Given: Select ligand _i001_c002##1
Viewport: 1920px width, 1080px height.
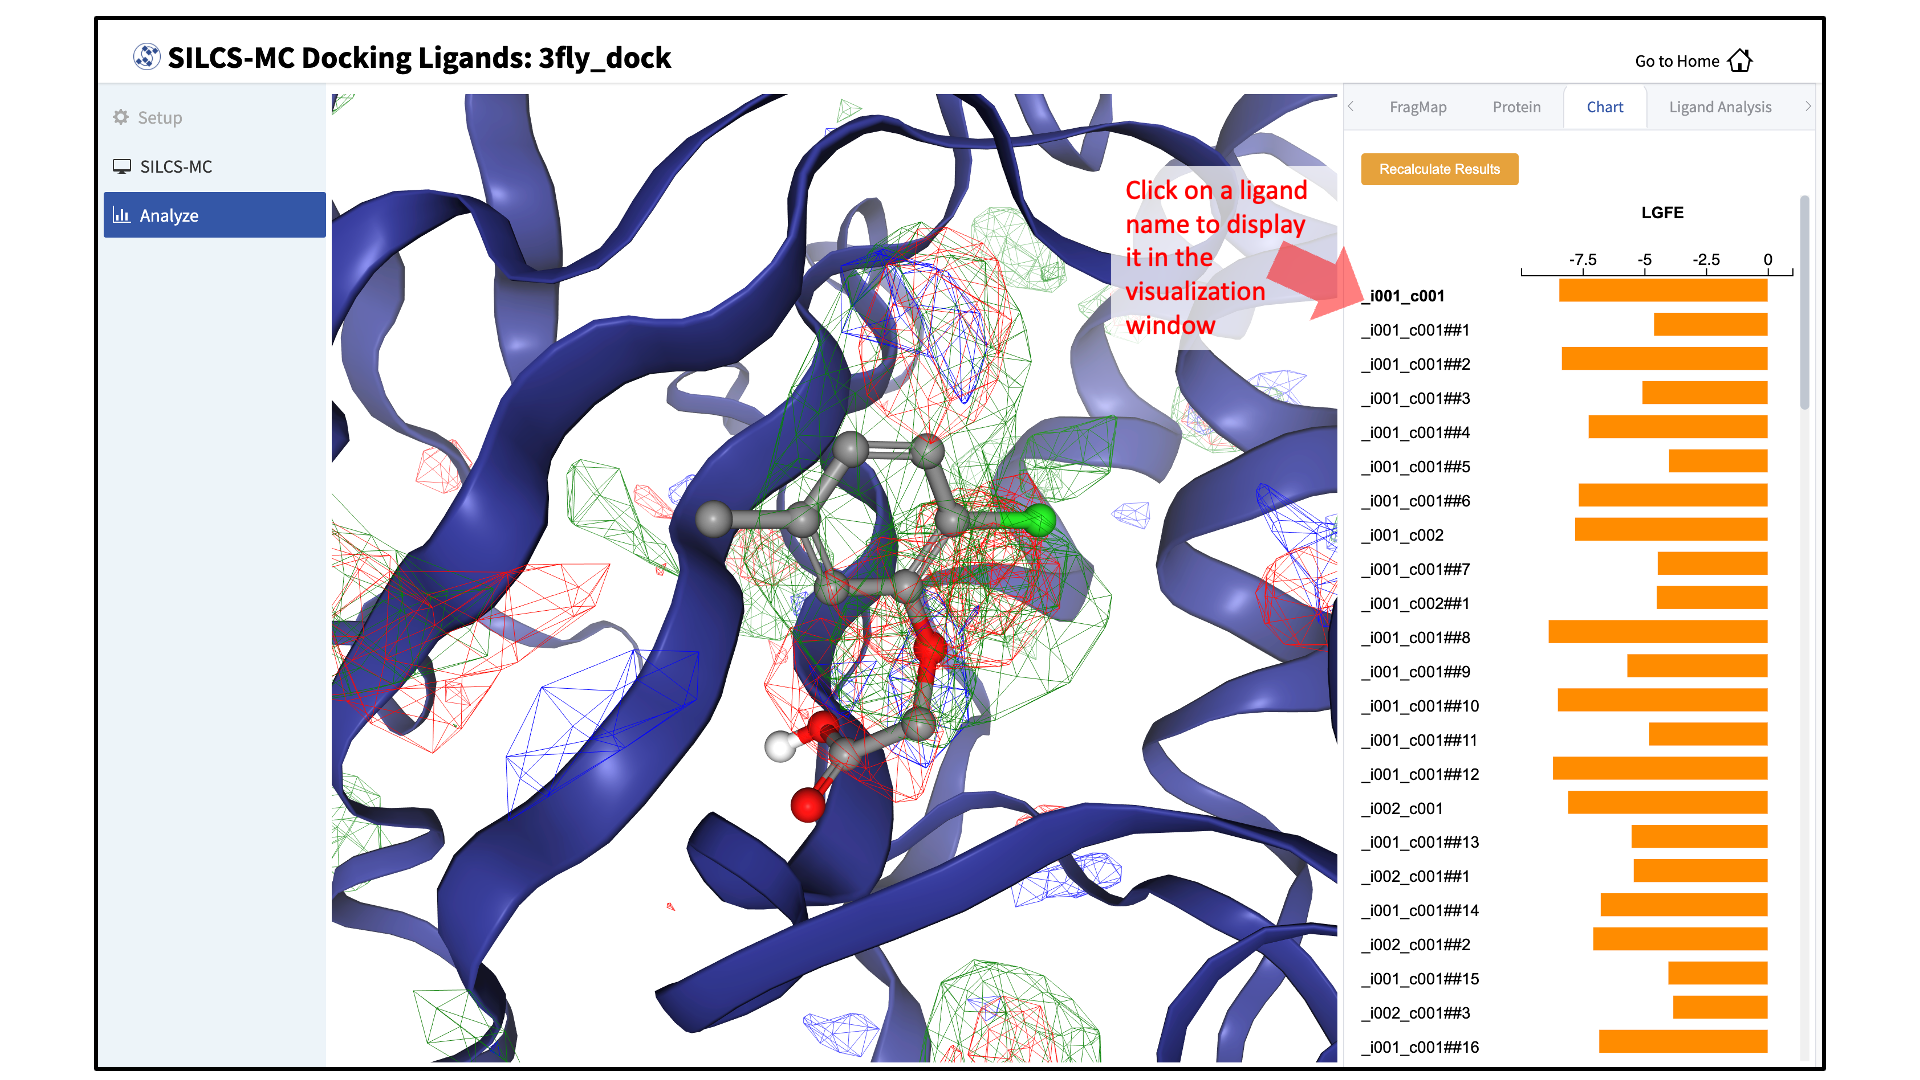Looking at the screenshot, I should (x=1416, y=603).
